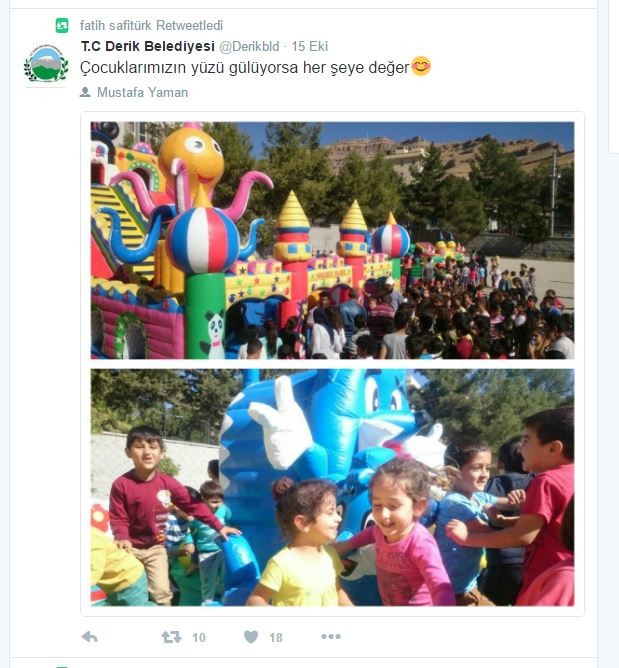
Task: Click the tagged person icon
Action: tap(85, 92)
